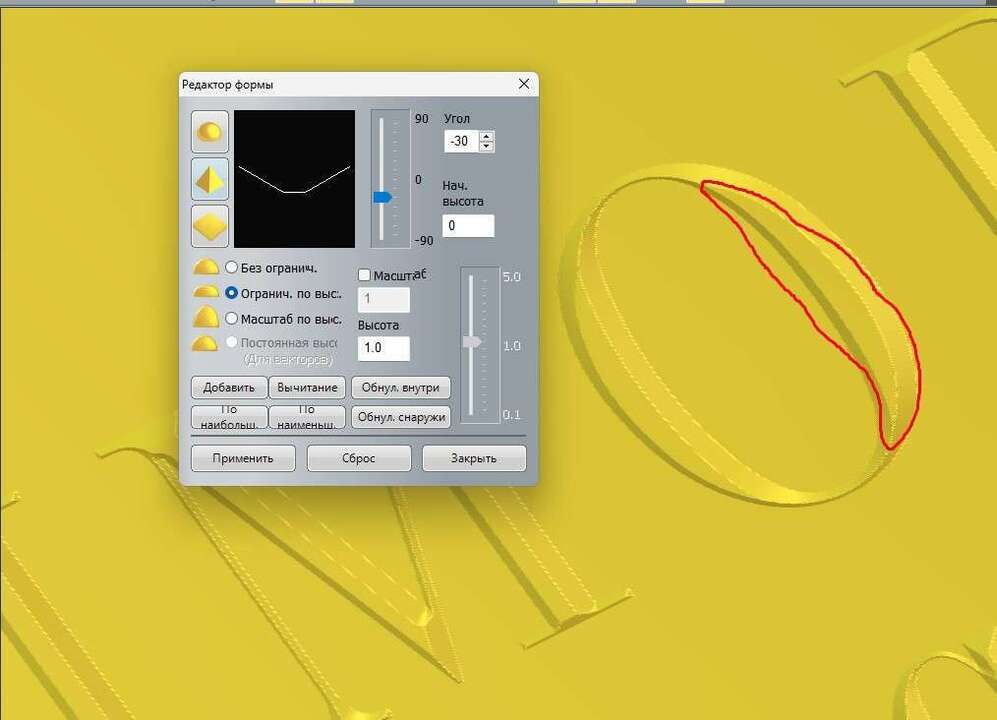The height and width of the screenshot is (720, 997).
Task: Select the 'Без огранич.' radio option
Action: 232,267
